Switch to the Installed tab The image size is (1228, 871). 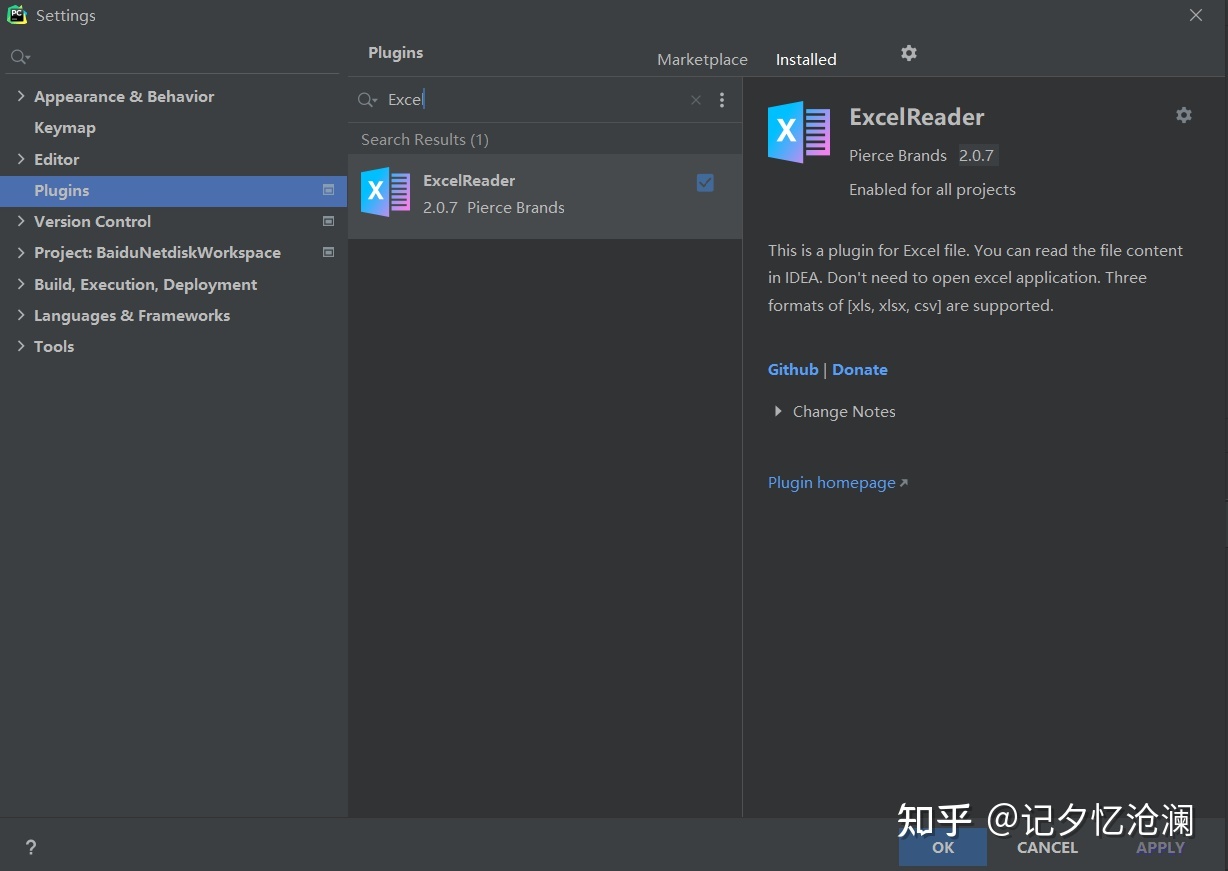point(806,59)
